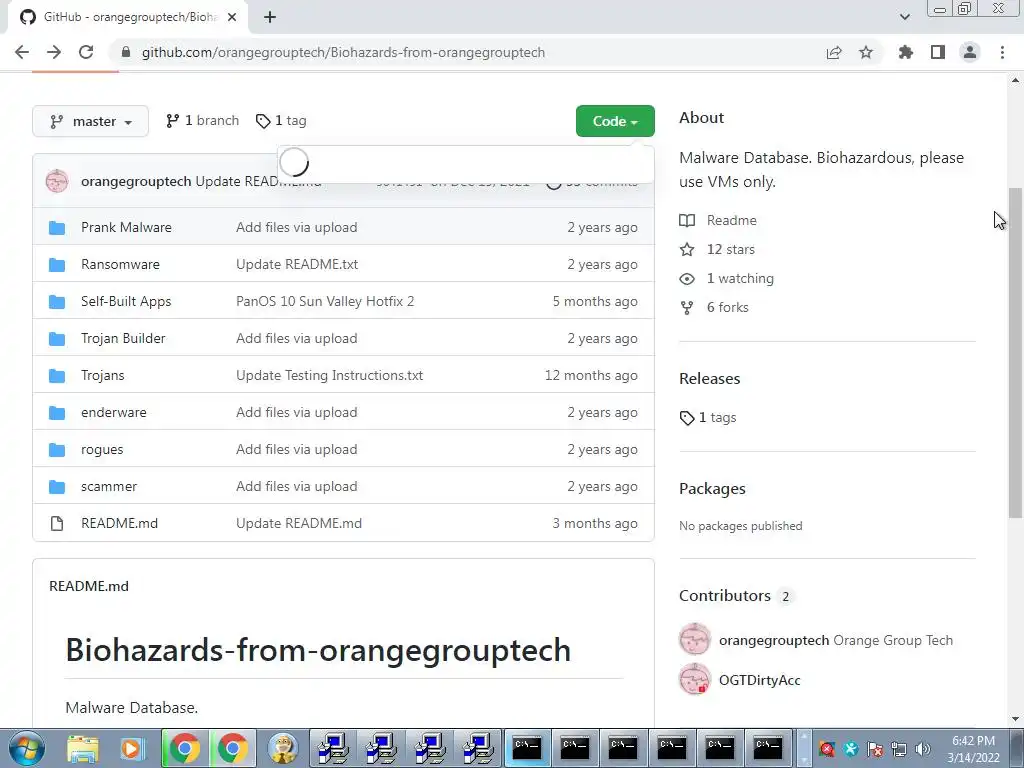Screen dimensions: 1024x768
Task: Open the Windows Start menu orb
Action: pos(27,748)
